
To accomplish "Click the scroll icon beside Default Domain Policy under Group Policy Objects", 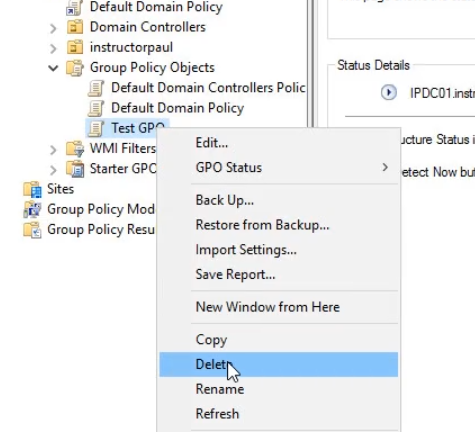I will pyautogui.click(x=96, y=109).
